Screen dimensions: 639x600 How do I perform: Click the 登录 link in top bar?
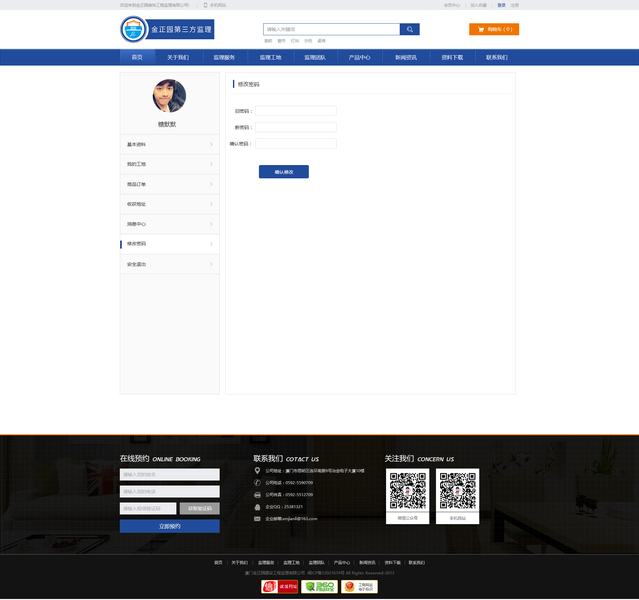tap(502, 5)
